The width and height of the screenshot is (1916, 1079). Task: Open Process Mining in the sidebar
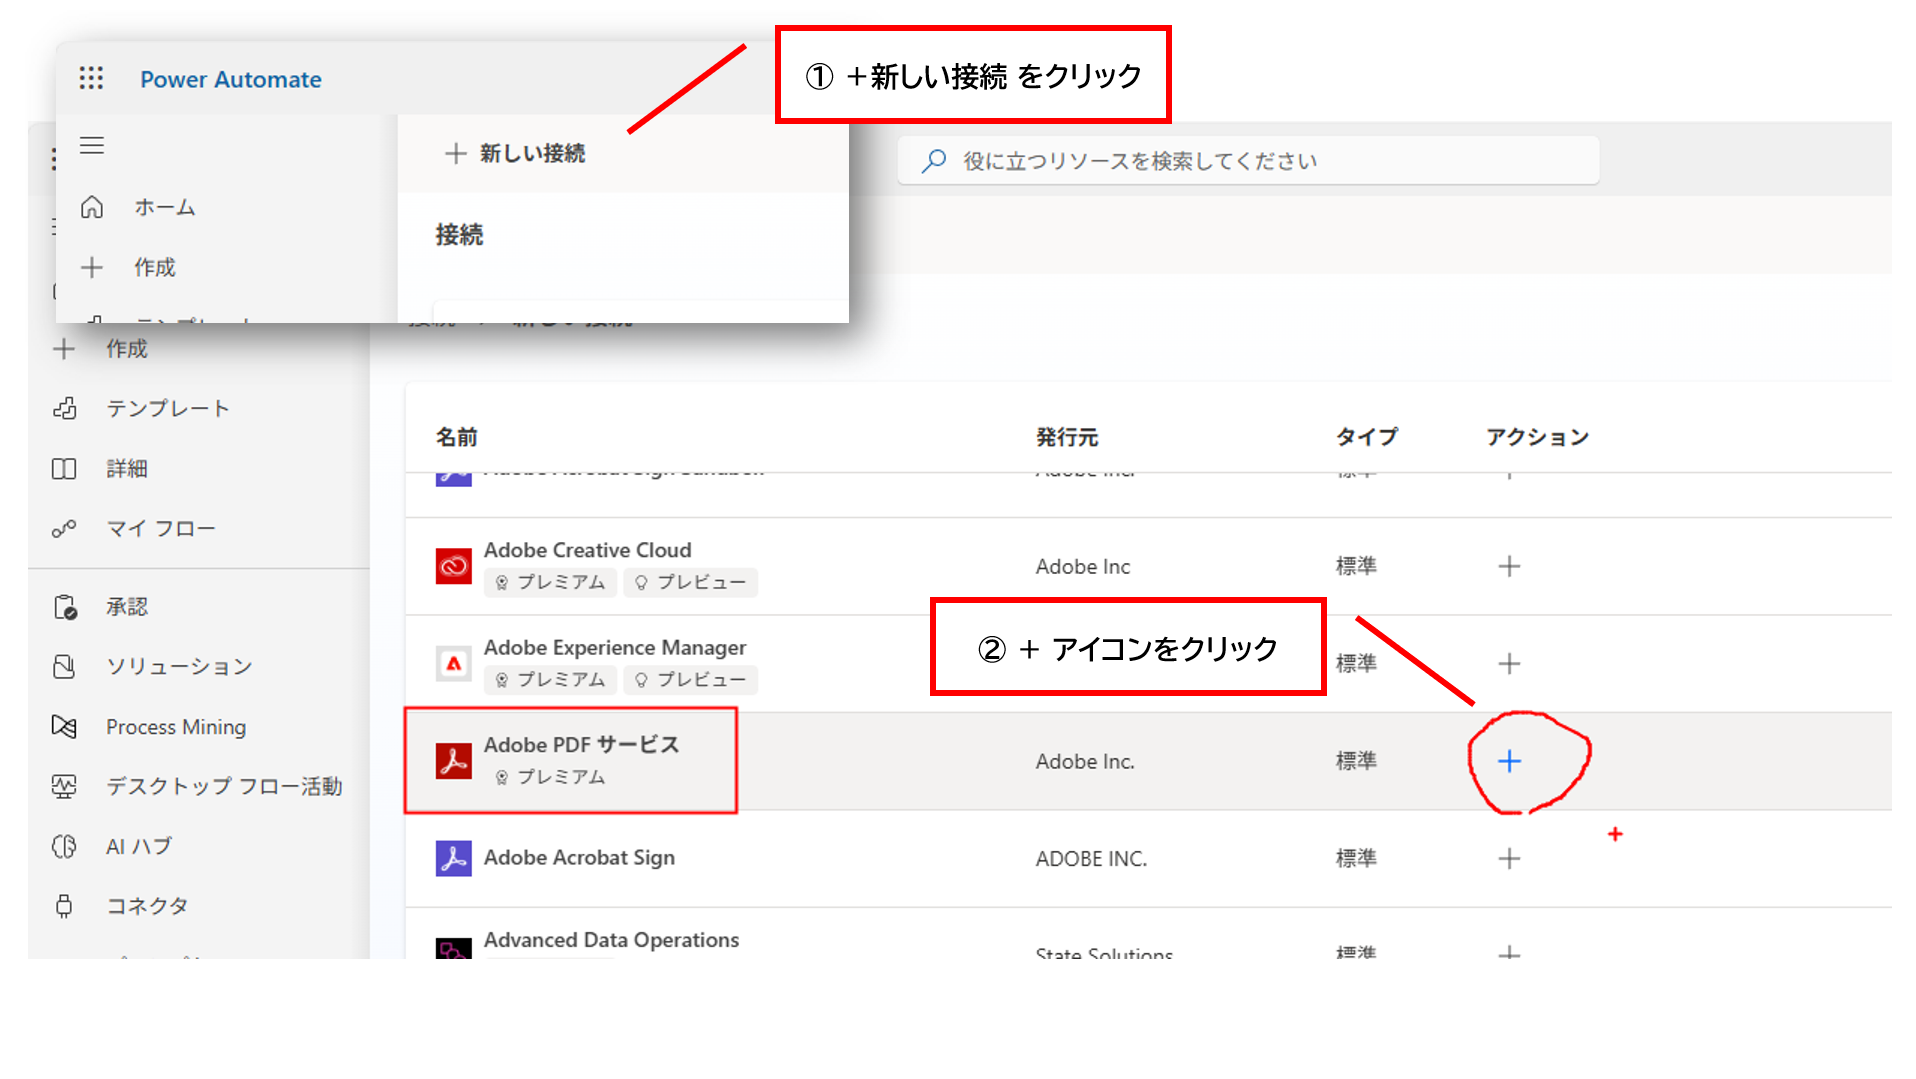(176, 726)
